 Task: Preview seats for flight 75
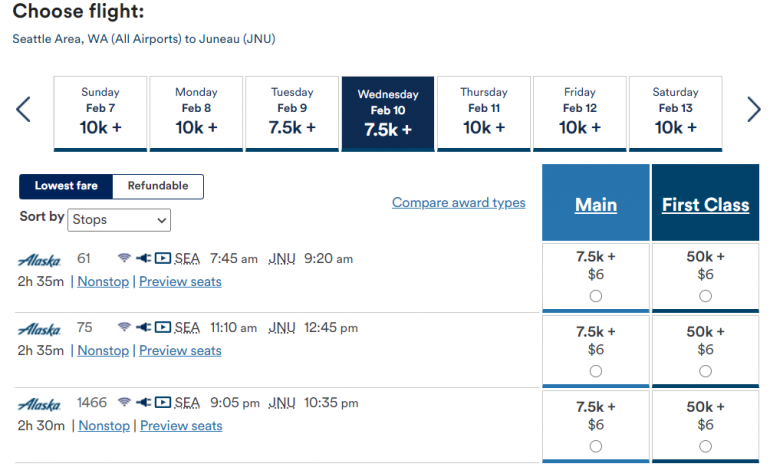180,351
